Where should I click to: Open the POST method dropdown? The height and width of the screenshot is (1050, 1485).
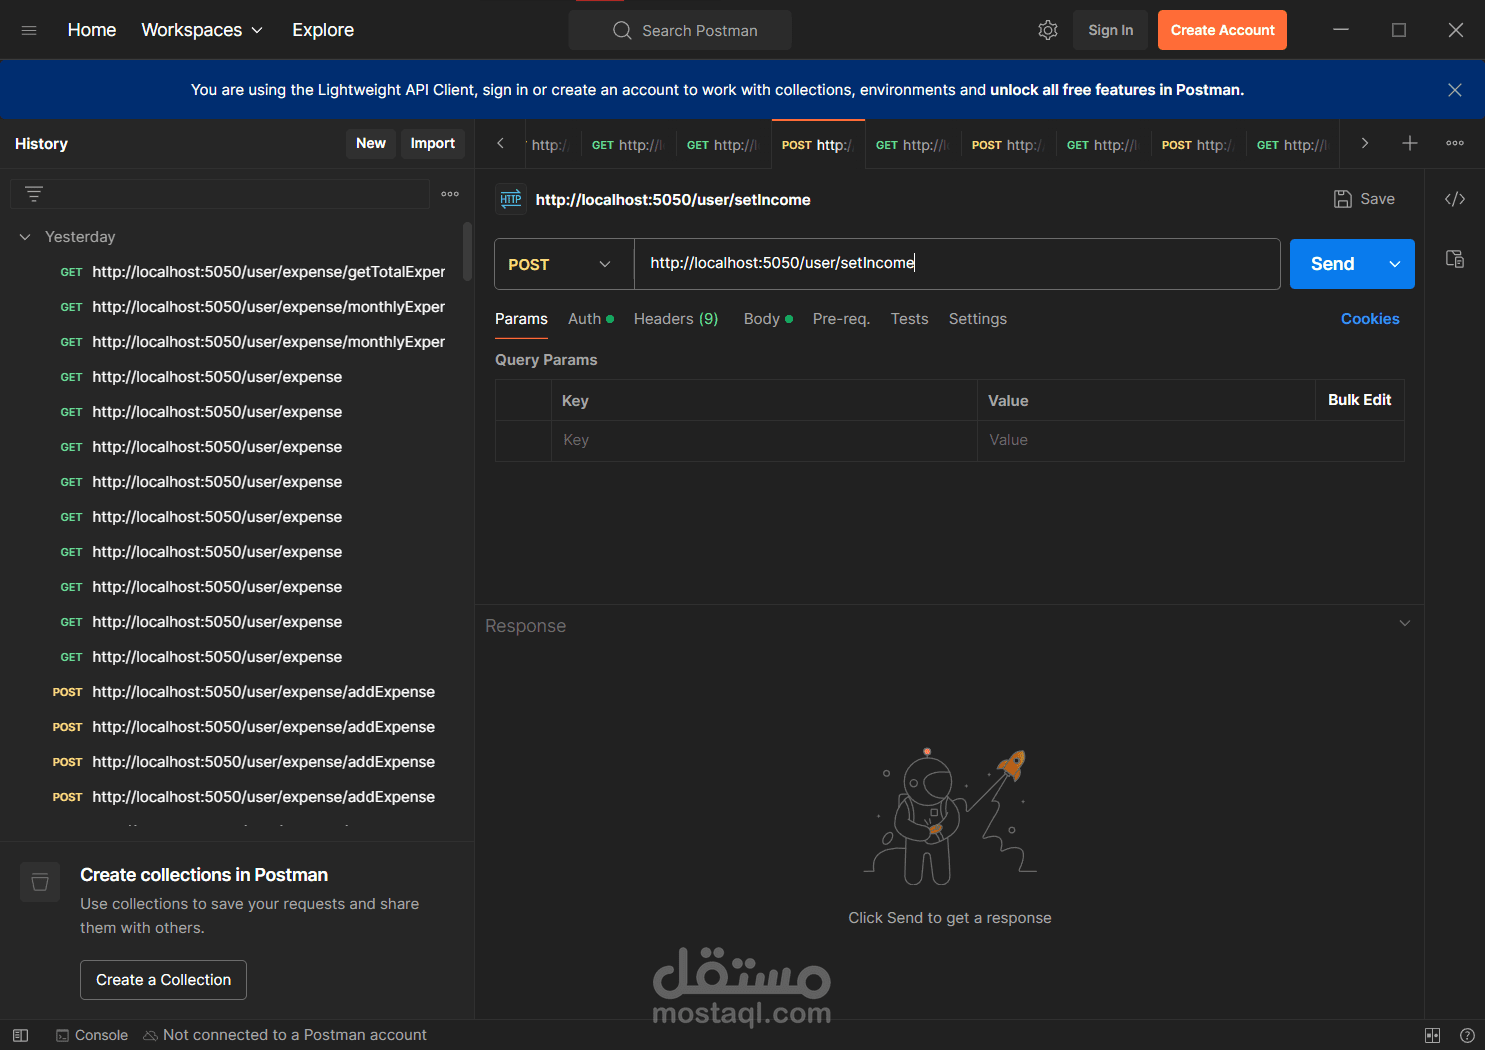(x=564, y=264)
